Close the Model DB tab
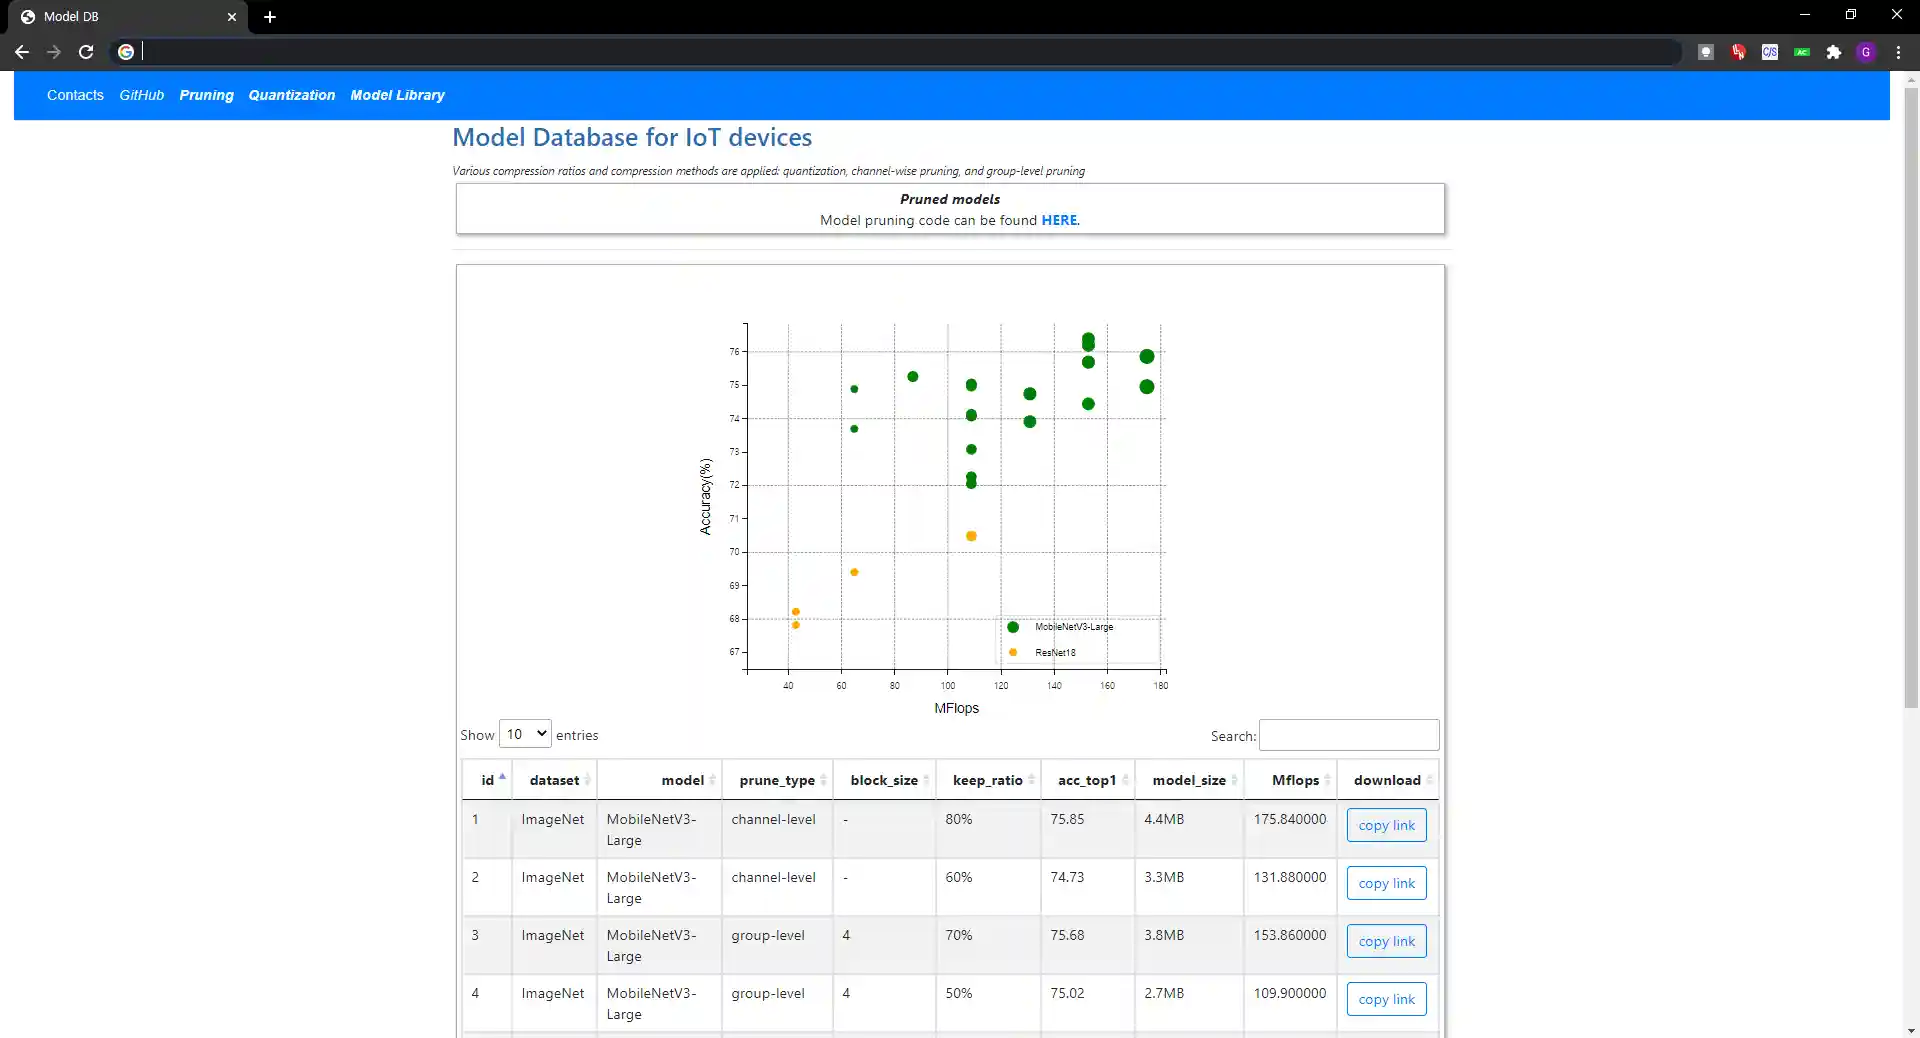 tap(232, 17)
